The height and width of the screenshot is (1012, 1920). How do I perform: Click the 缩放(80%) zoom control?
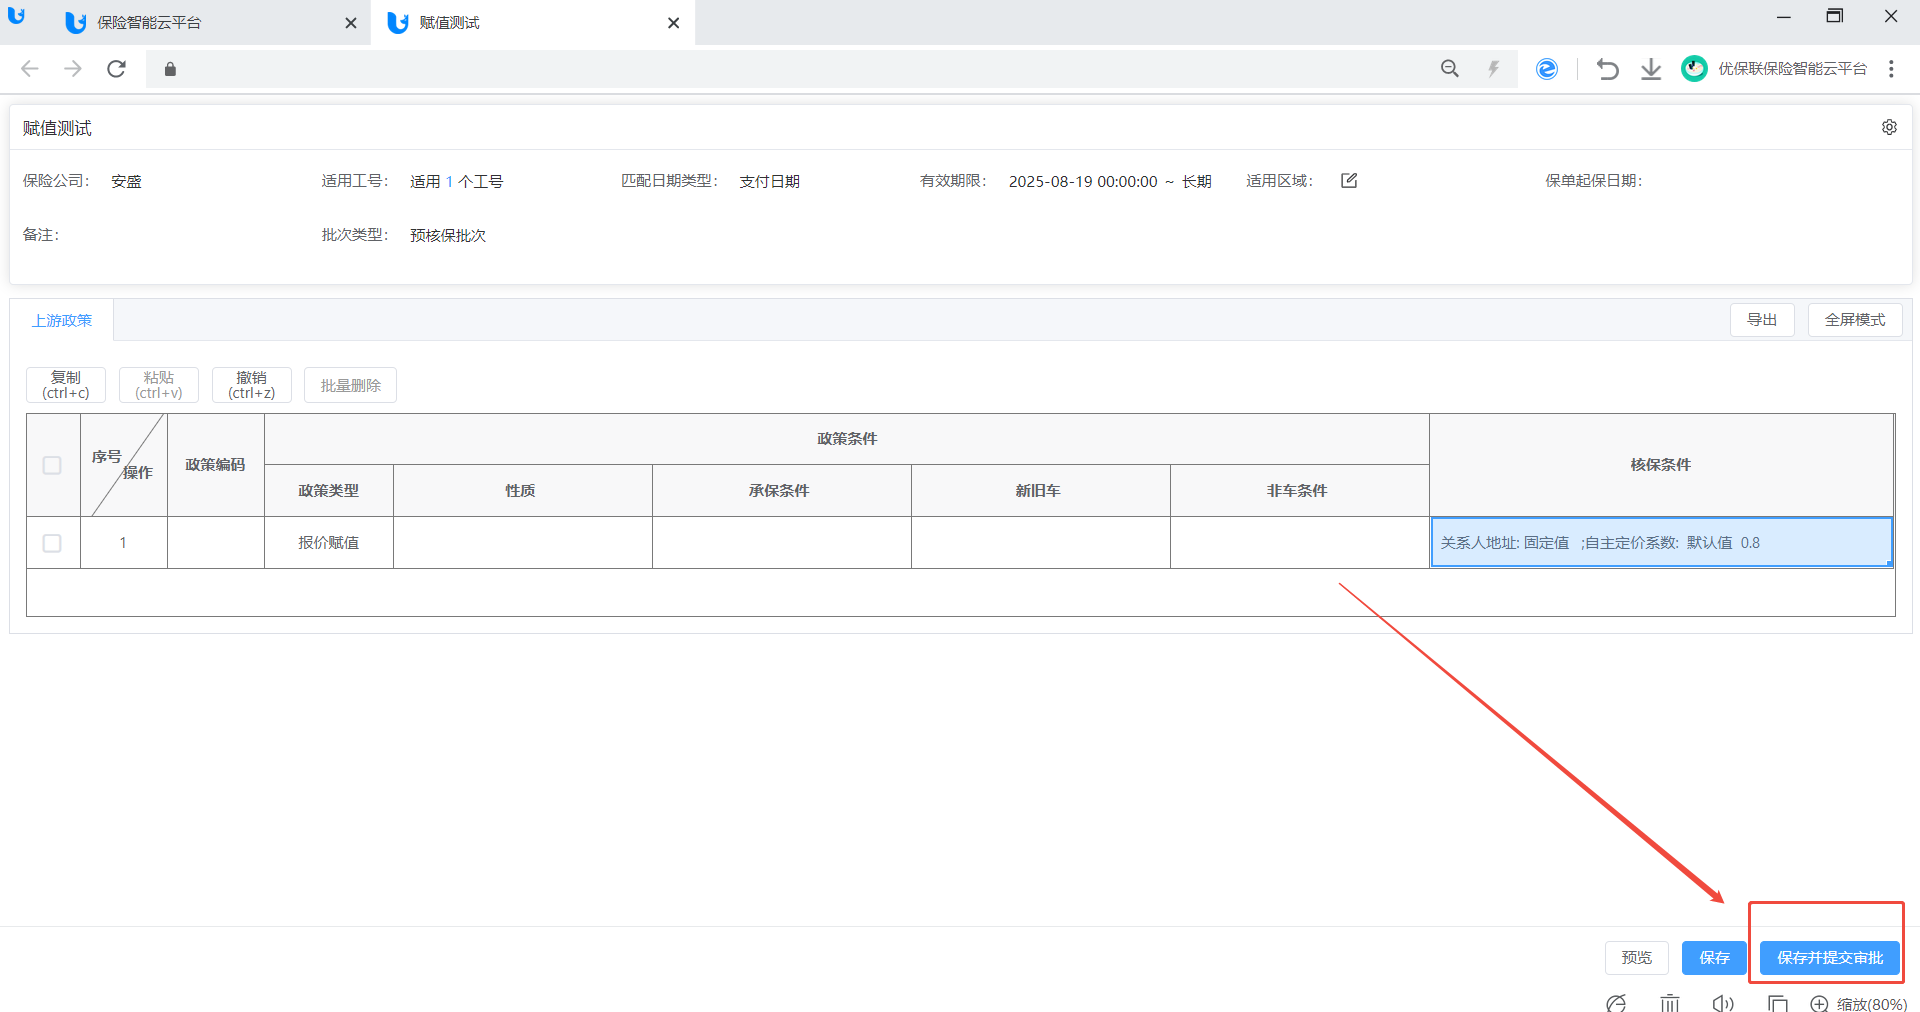point(1859,1004)
